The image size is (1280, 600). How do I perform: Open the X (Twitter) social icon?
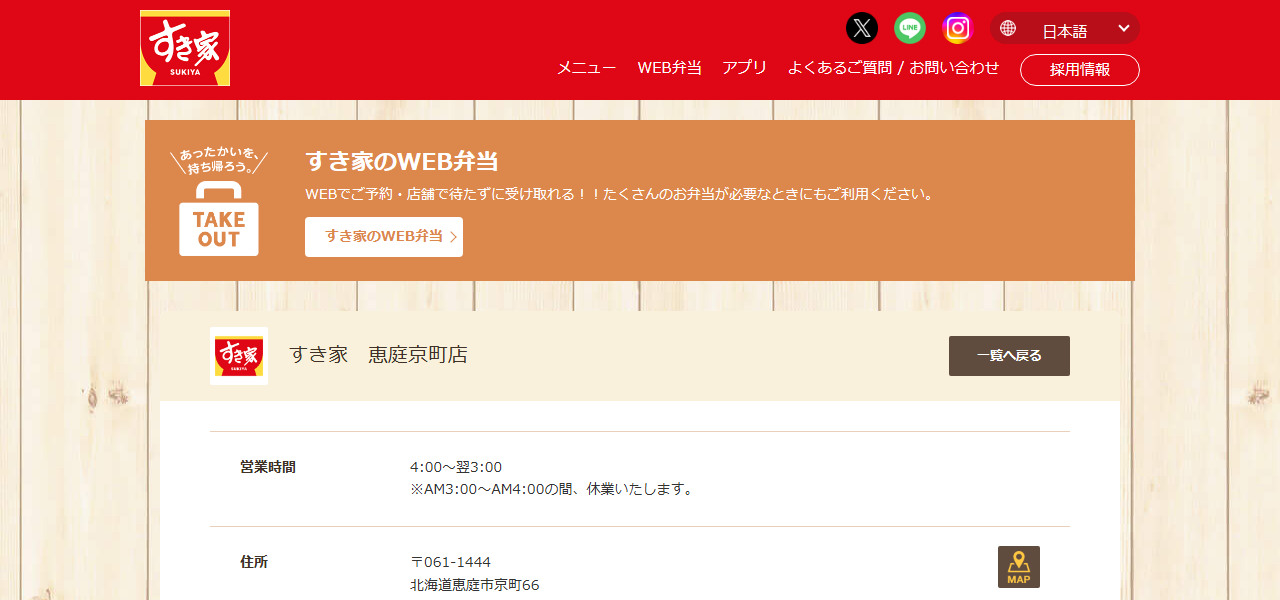[x=862, y=28]
